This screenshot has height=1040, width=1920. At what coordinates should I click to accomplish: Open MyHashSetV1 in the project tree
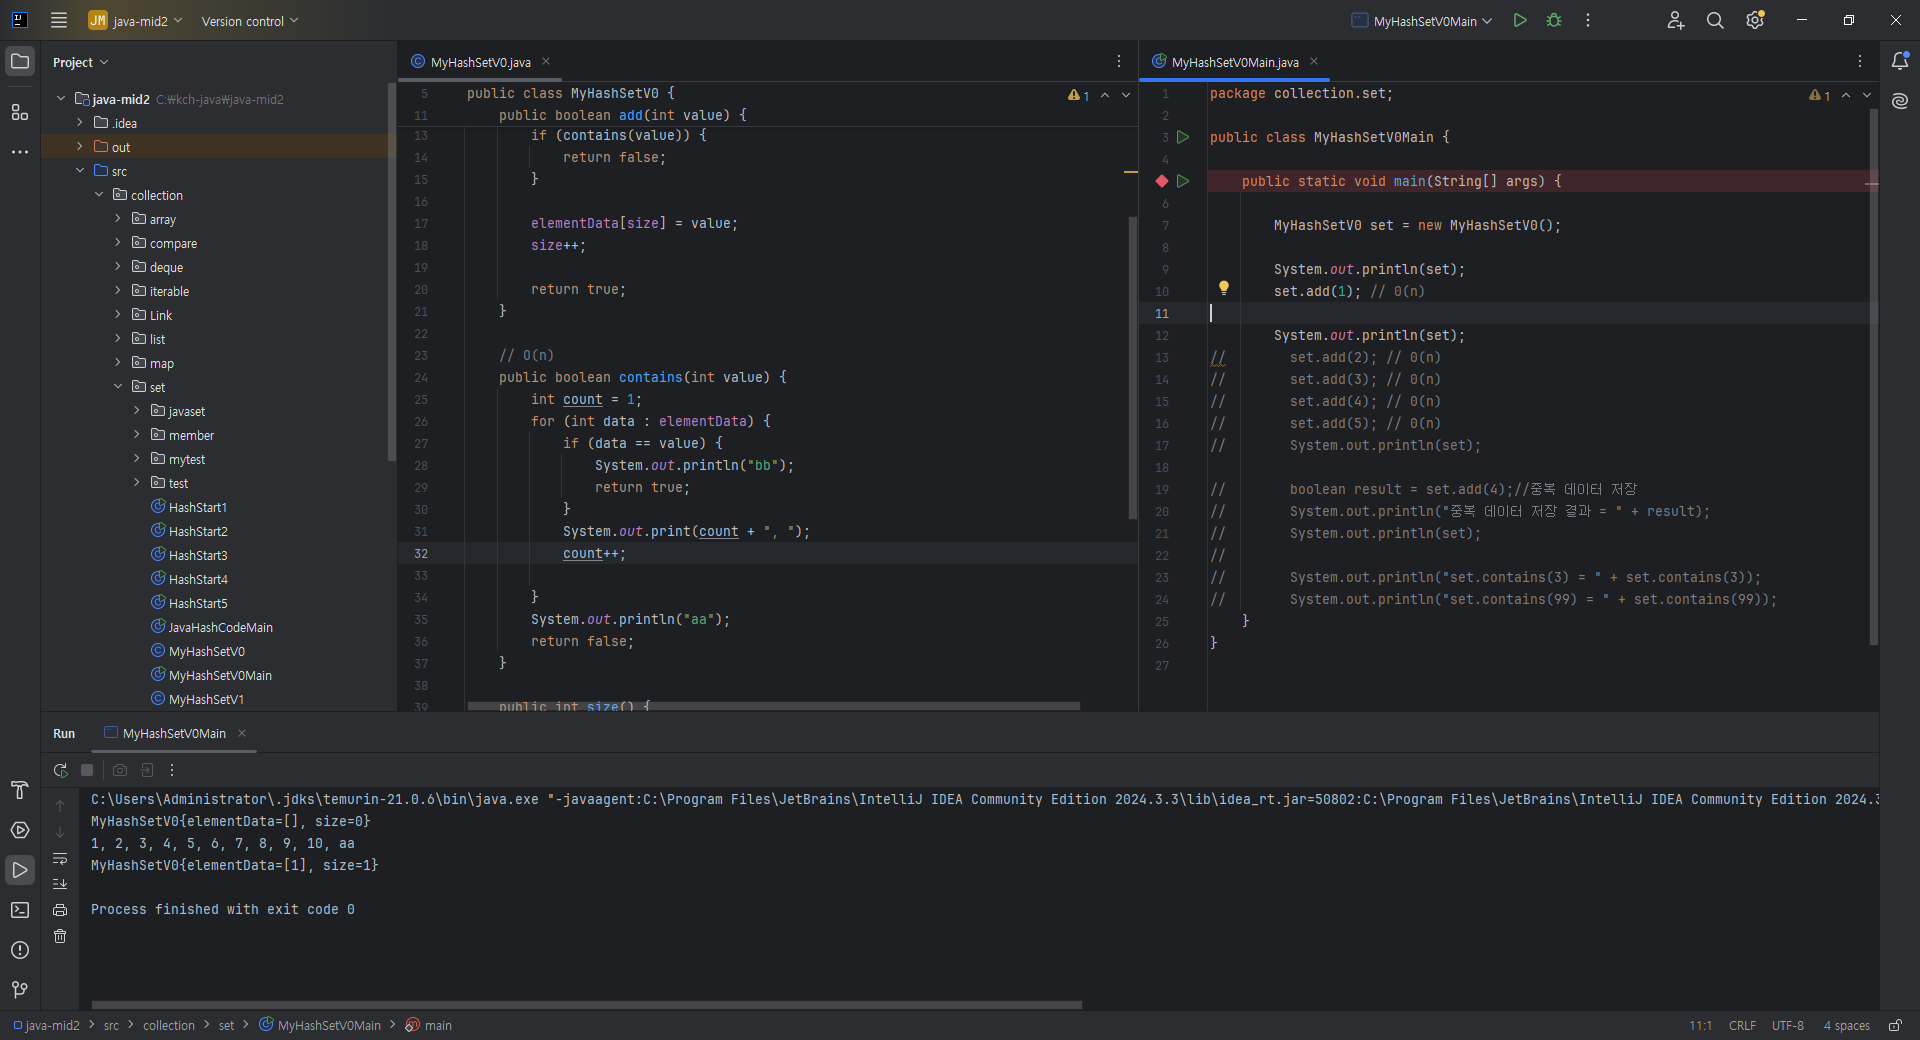click(206, 699)
